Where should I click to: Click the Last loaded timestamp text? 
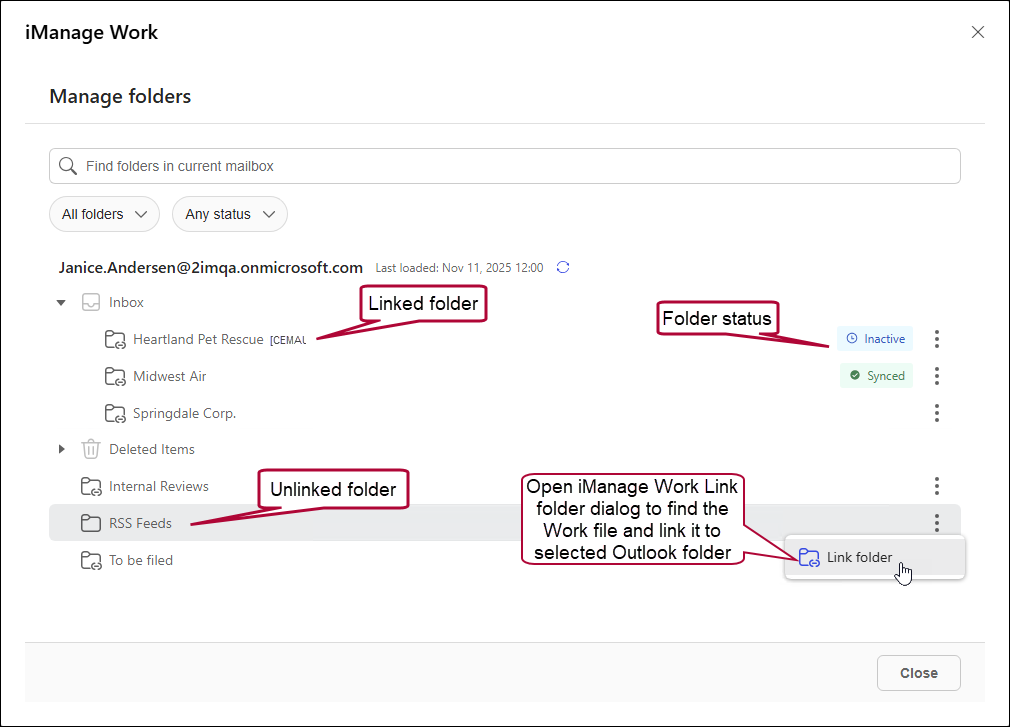459,268
